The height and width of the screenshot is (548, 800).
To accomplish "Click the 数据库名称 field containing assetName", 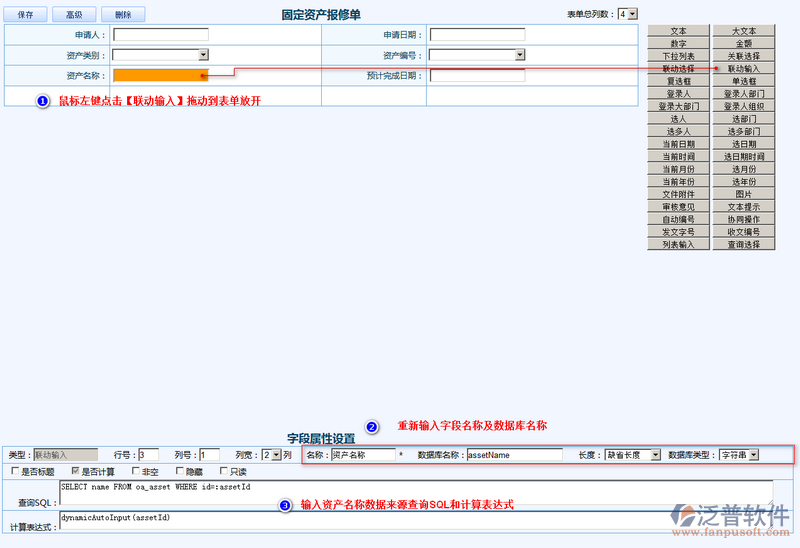I will point(515,455).
